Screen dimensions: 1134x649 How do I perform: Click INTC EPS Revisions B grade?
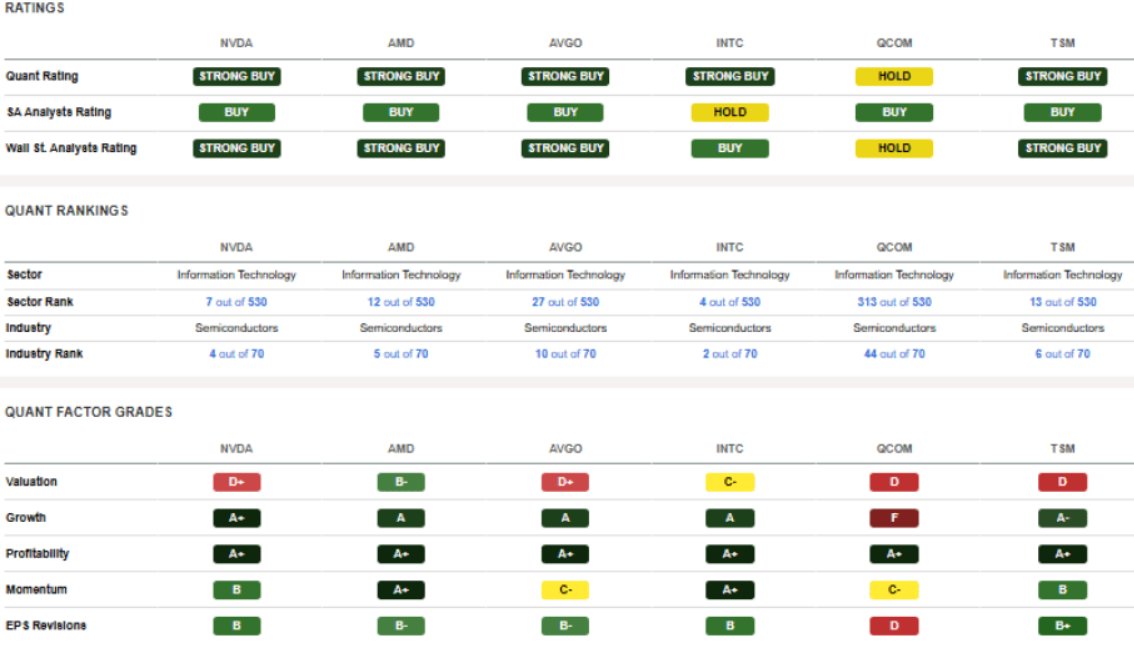point(730,626)
